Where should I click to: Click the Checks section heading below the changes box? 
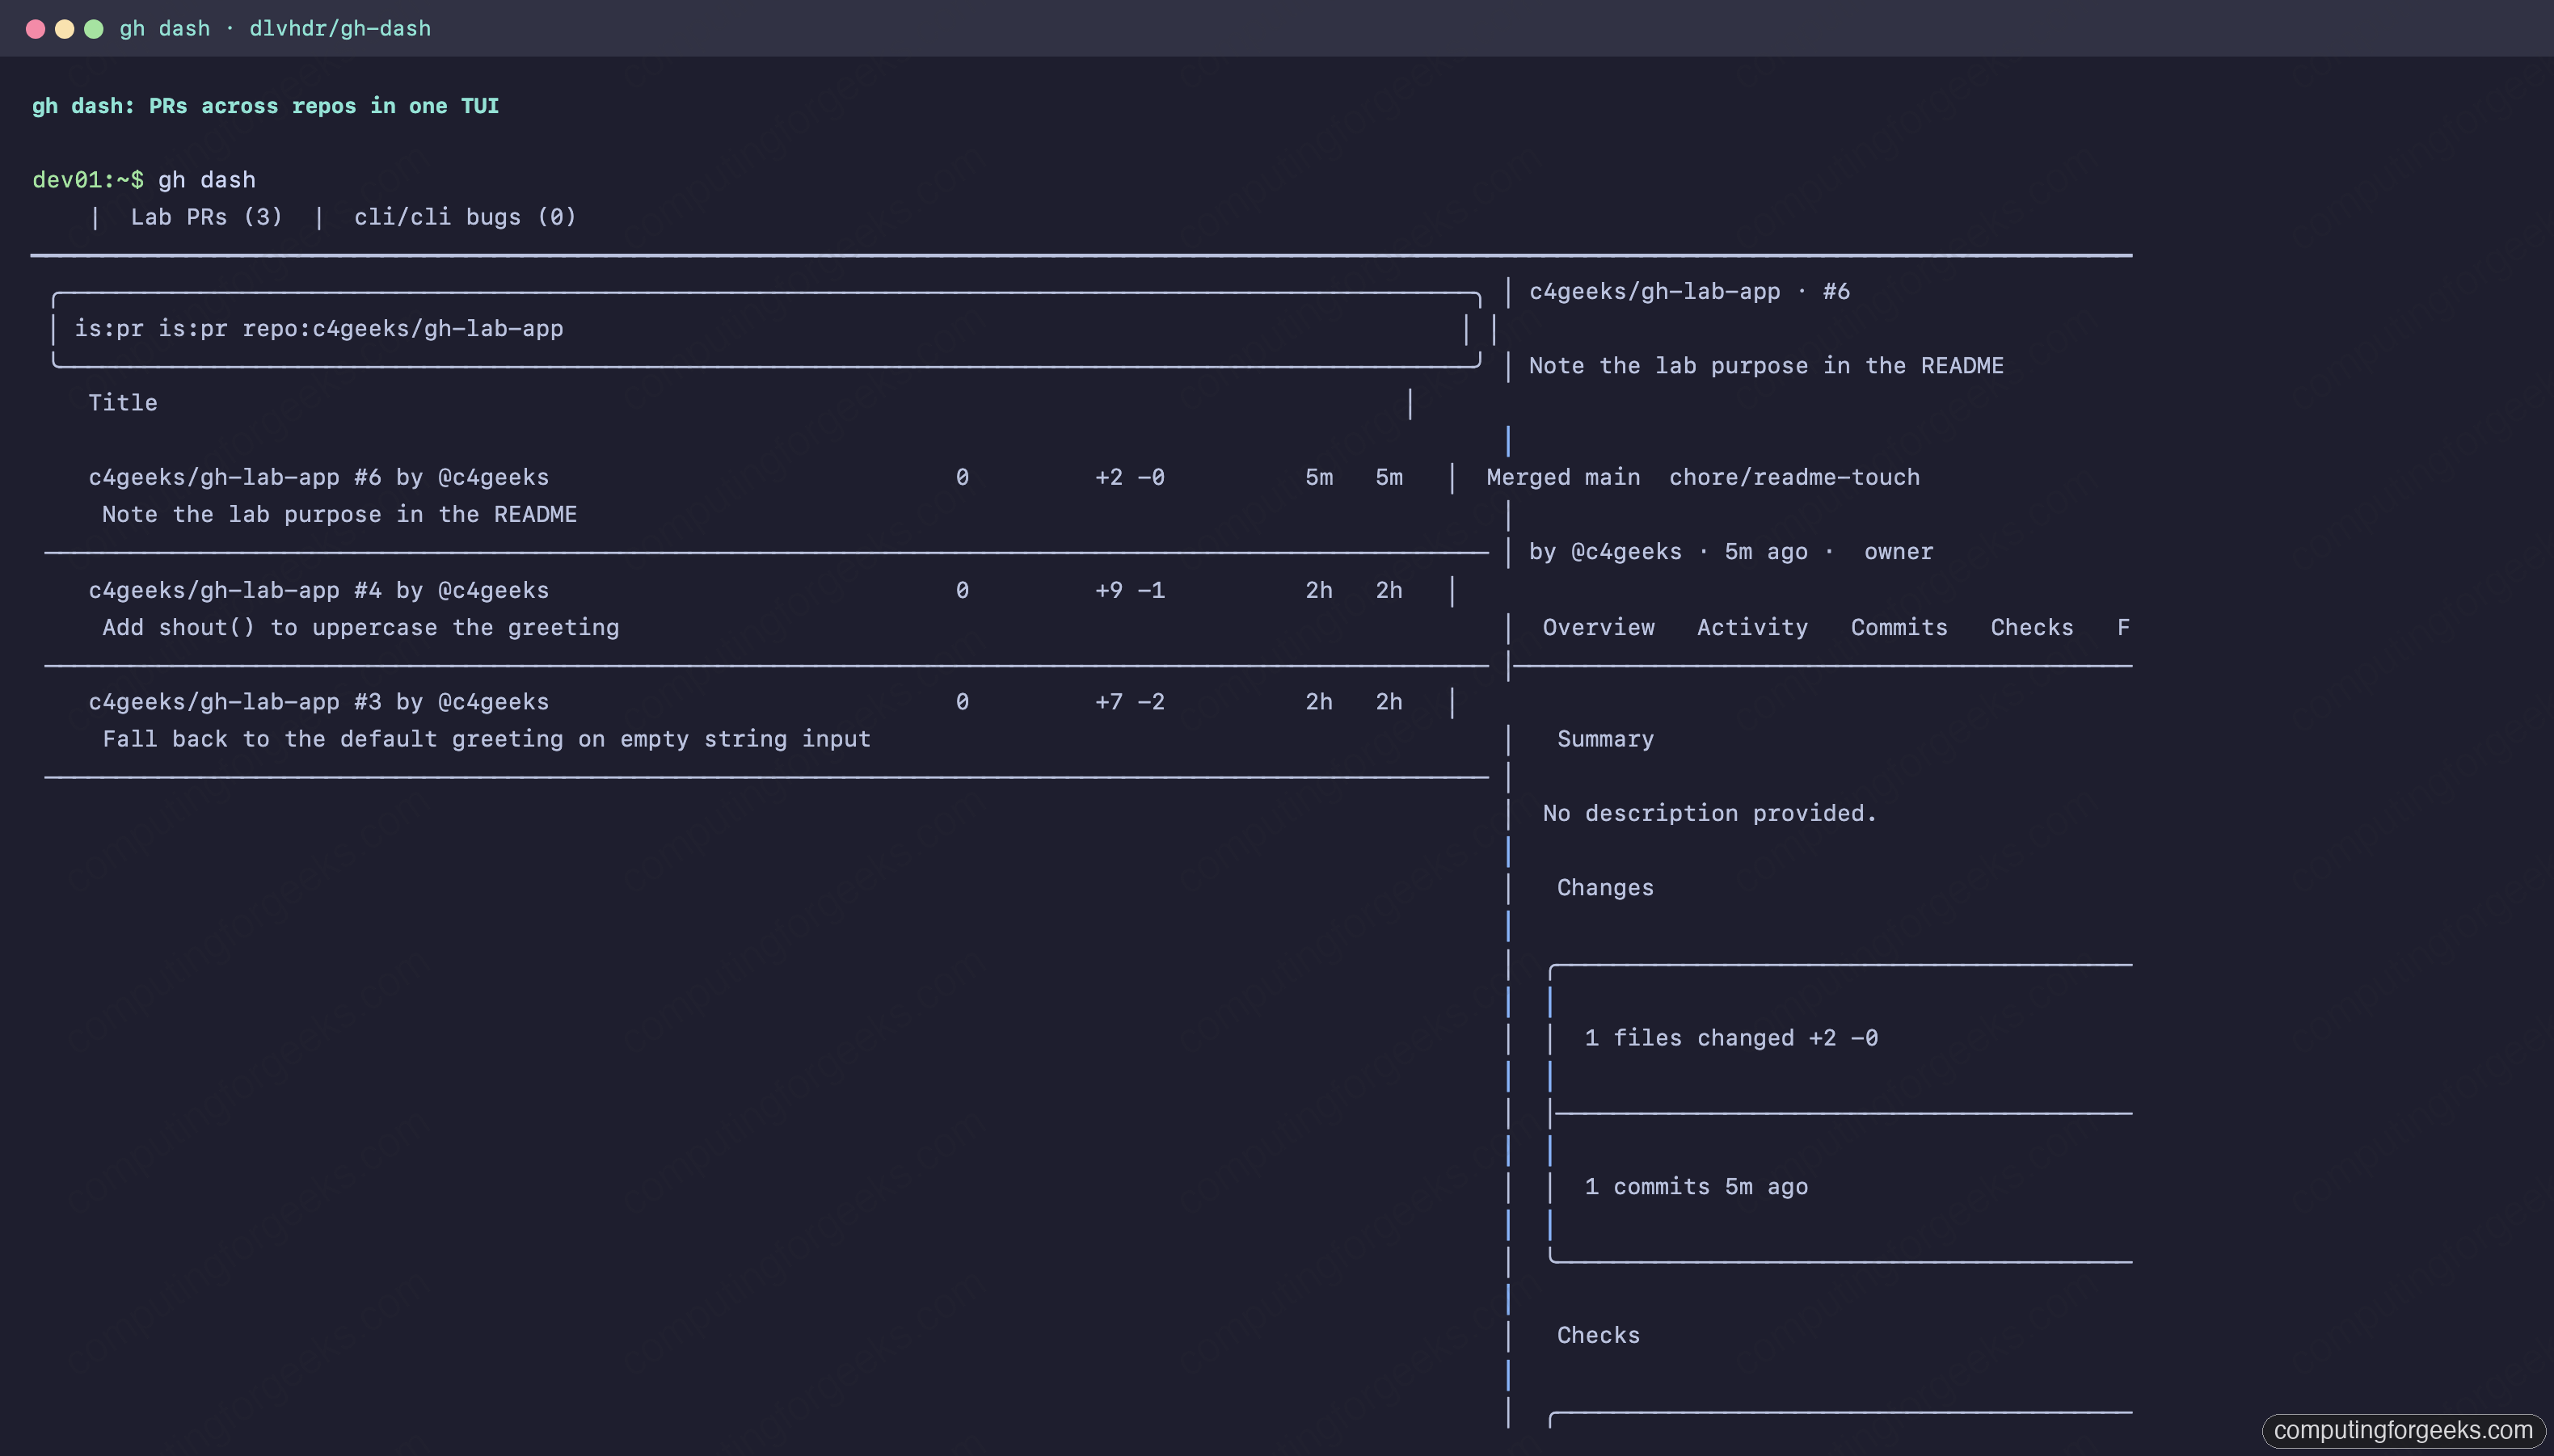click(1598, 1335)
